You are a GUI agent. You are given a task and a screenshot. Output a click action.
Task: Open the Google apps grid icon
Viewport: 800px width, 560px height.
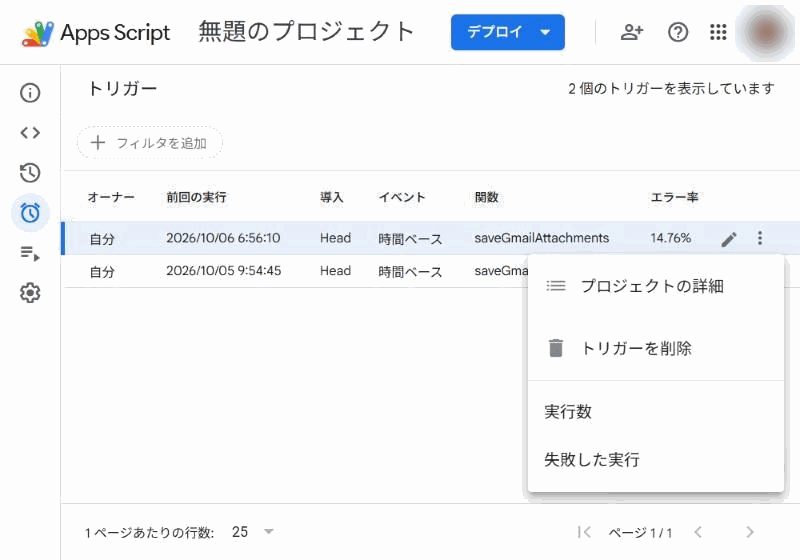[718, 32]
